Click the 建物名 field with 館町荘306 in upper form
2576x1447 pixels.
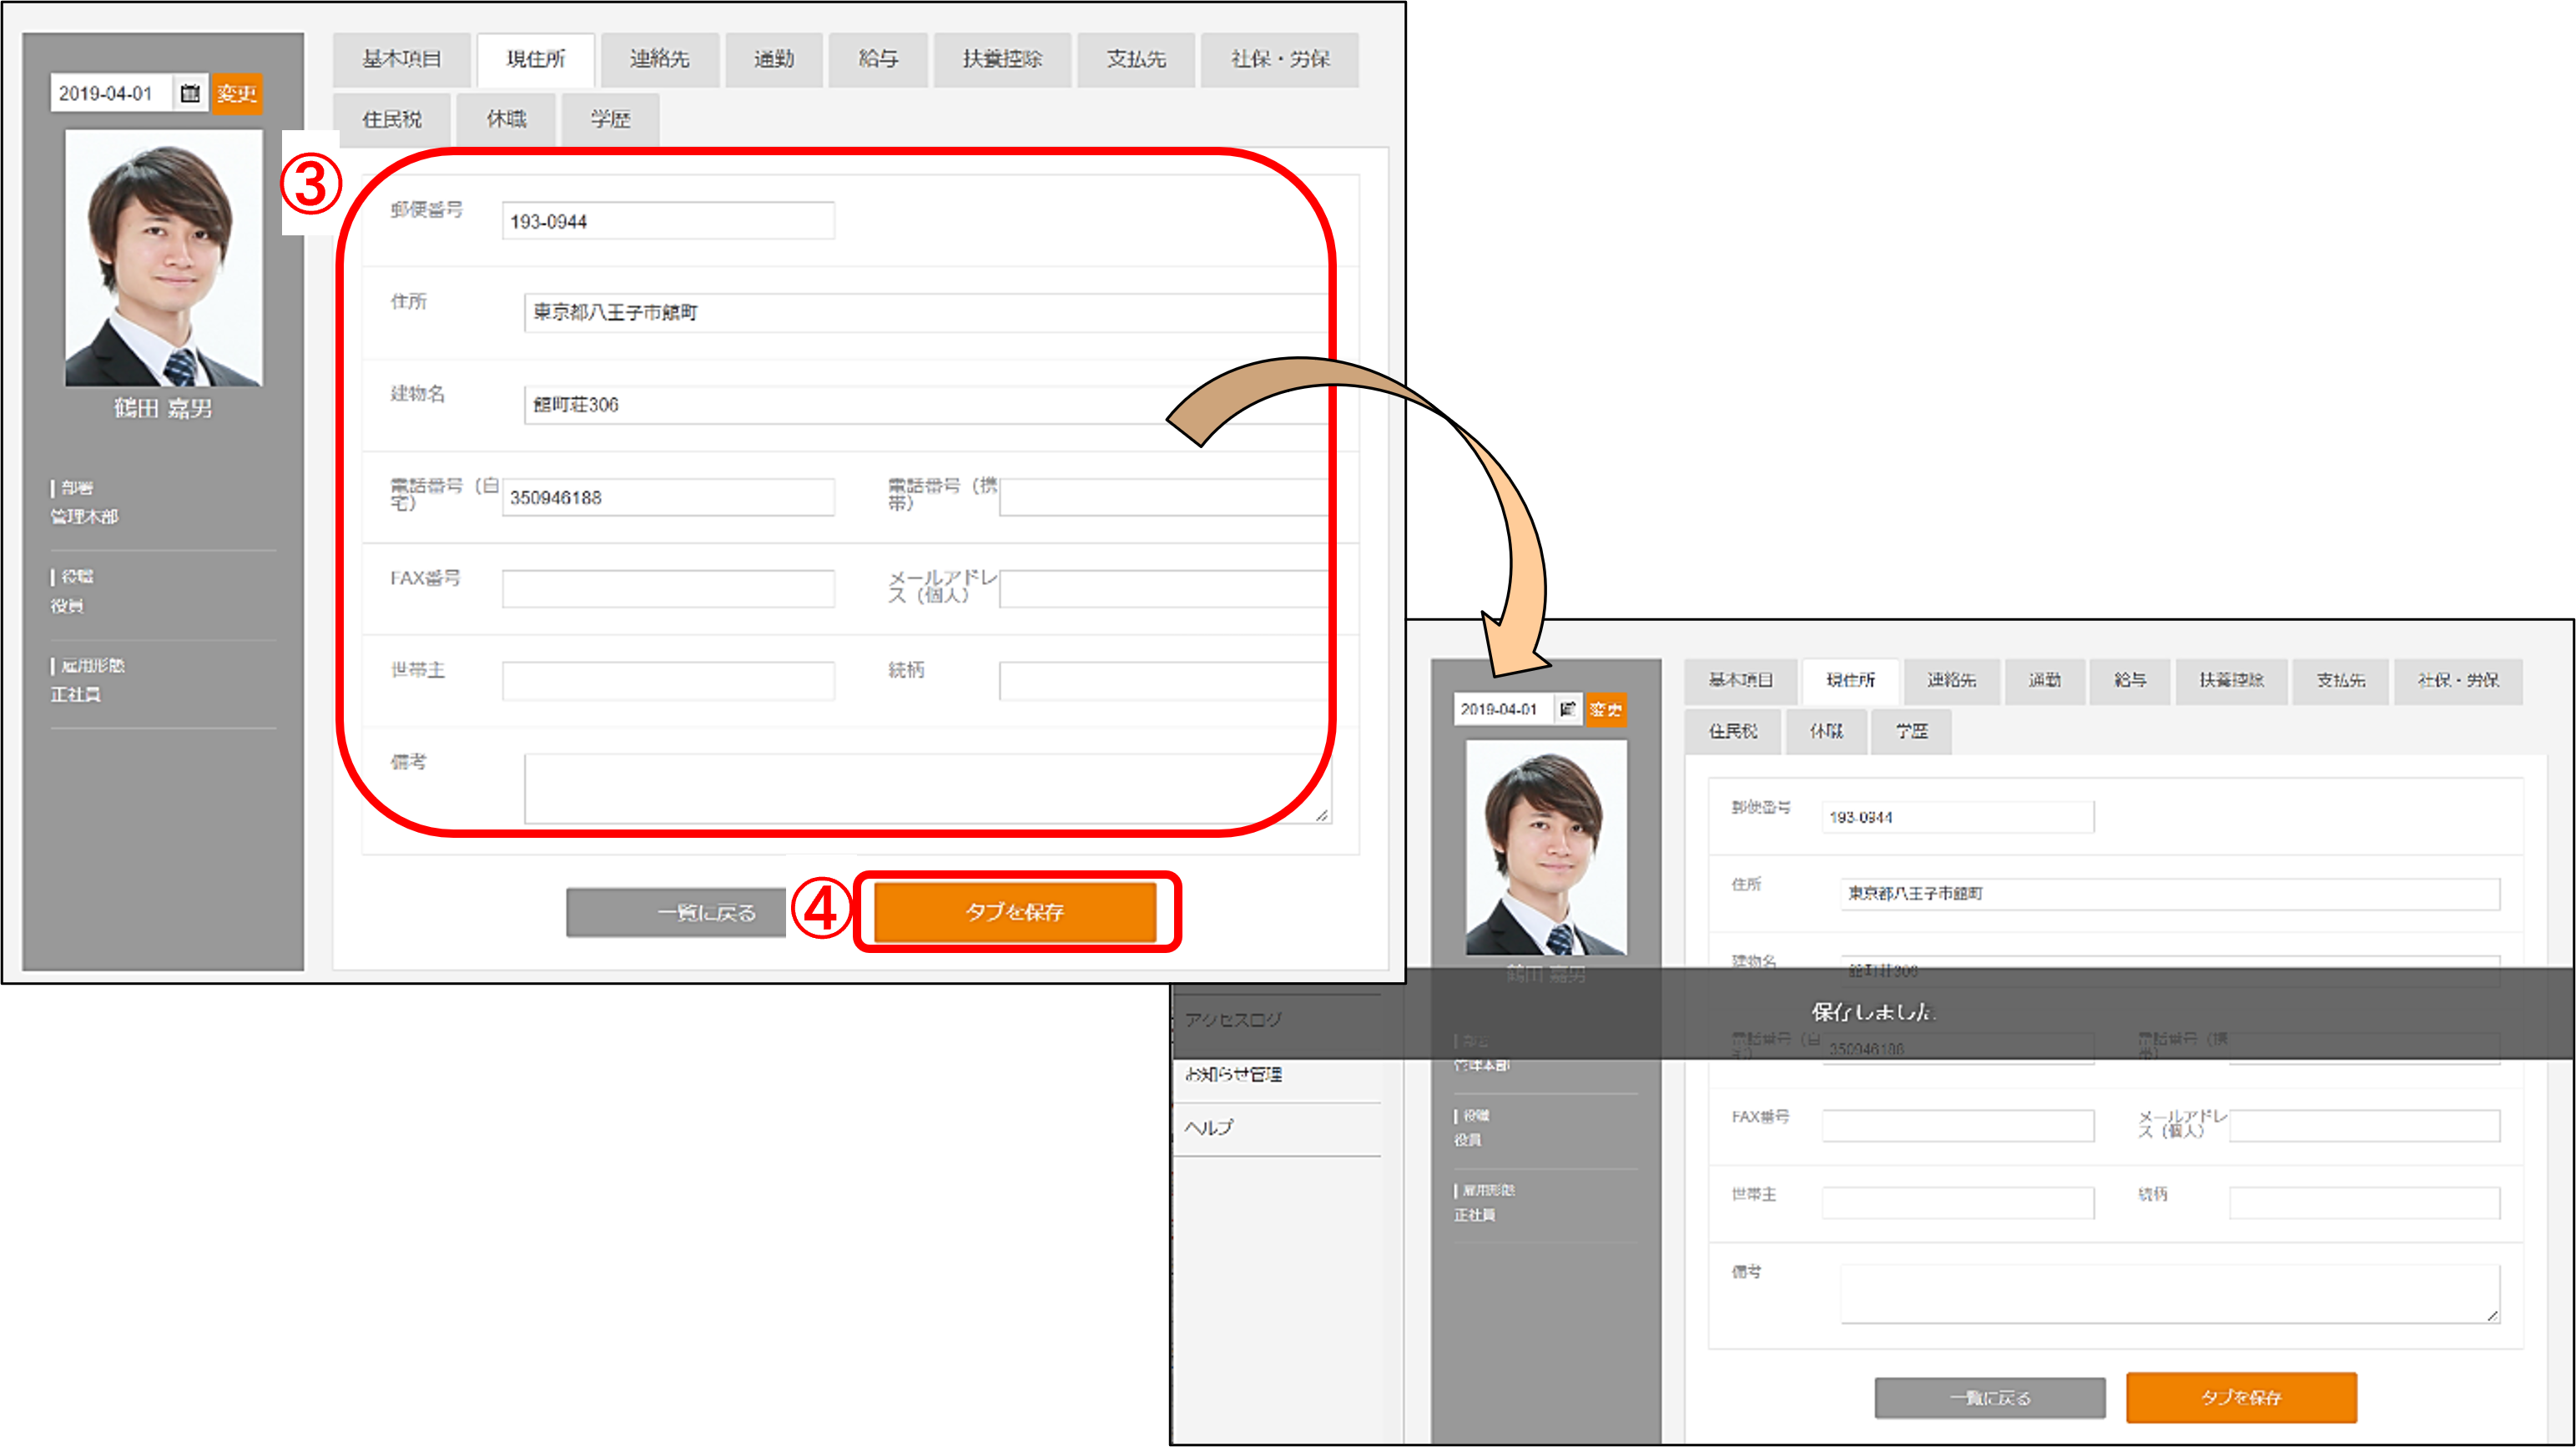click(928, 405)
